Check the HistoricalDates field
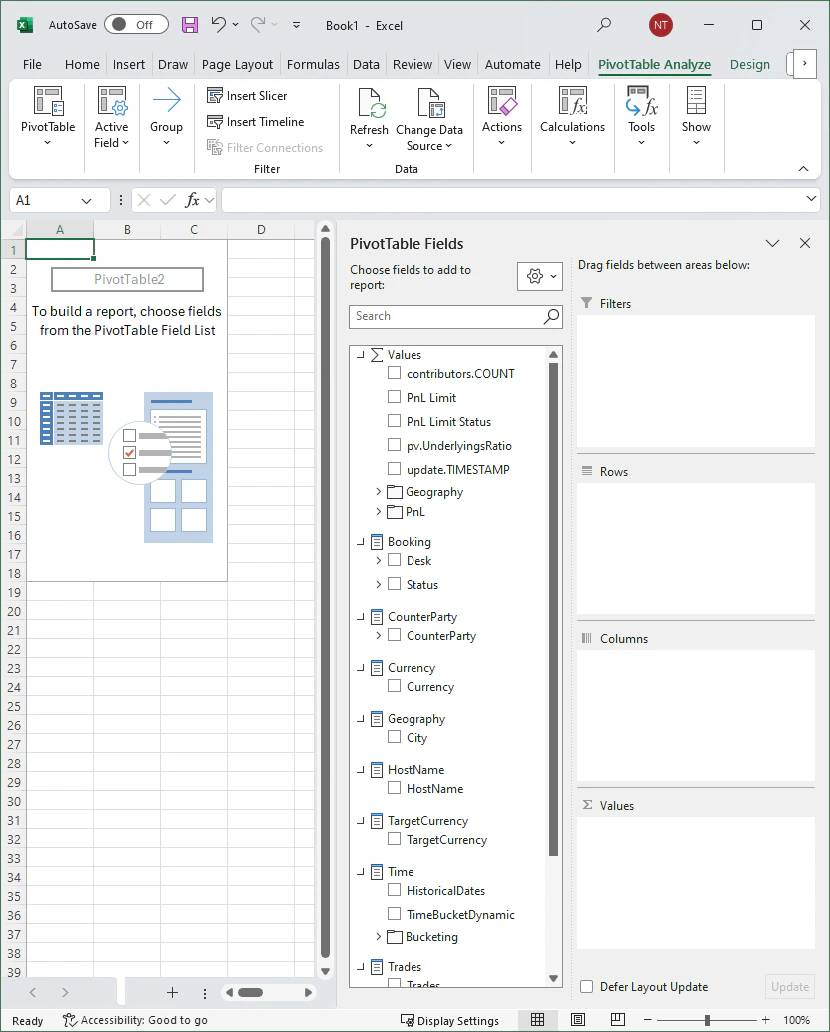 click(394, 890)
